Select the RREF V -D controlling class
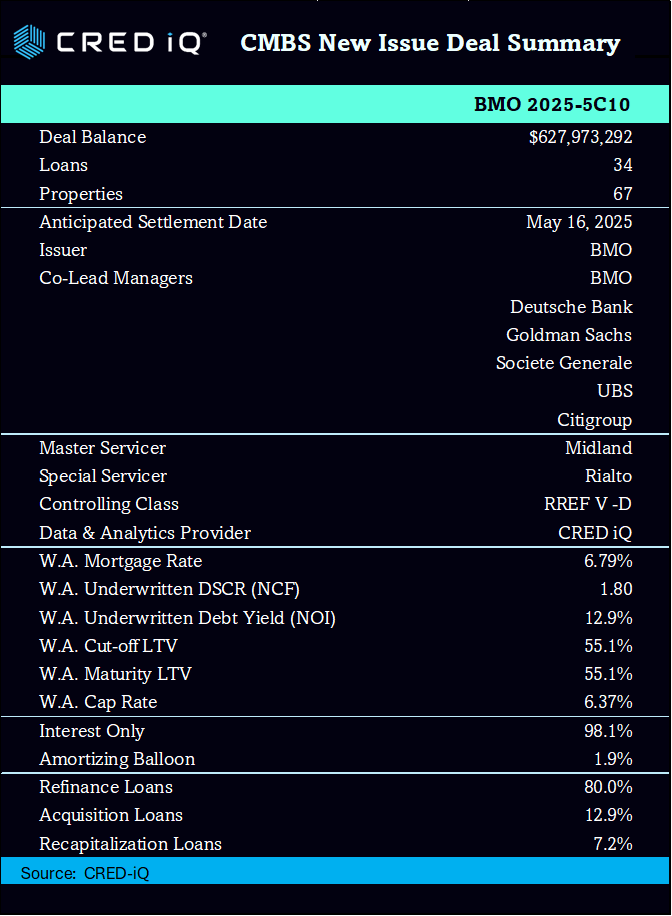This screenshot has width=672, height=916. tap(581, 504)
